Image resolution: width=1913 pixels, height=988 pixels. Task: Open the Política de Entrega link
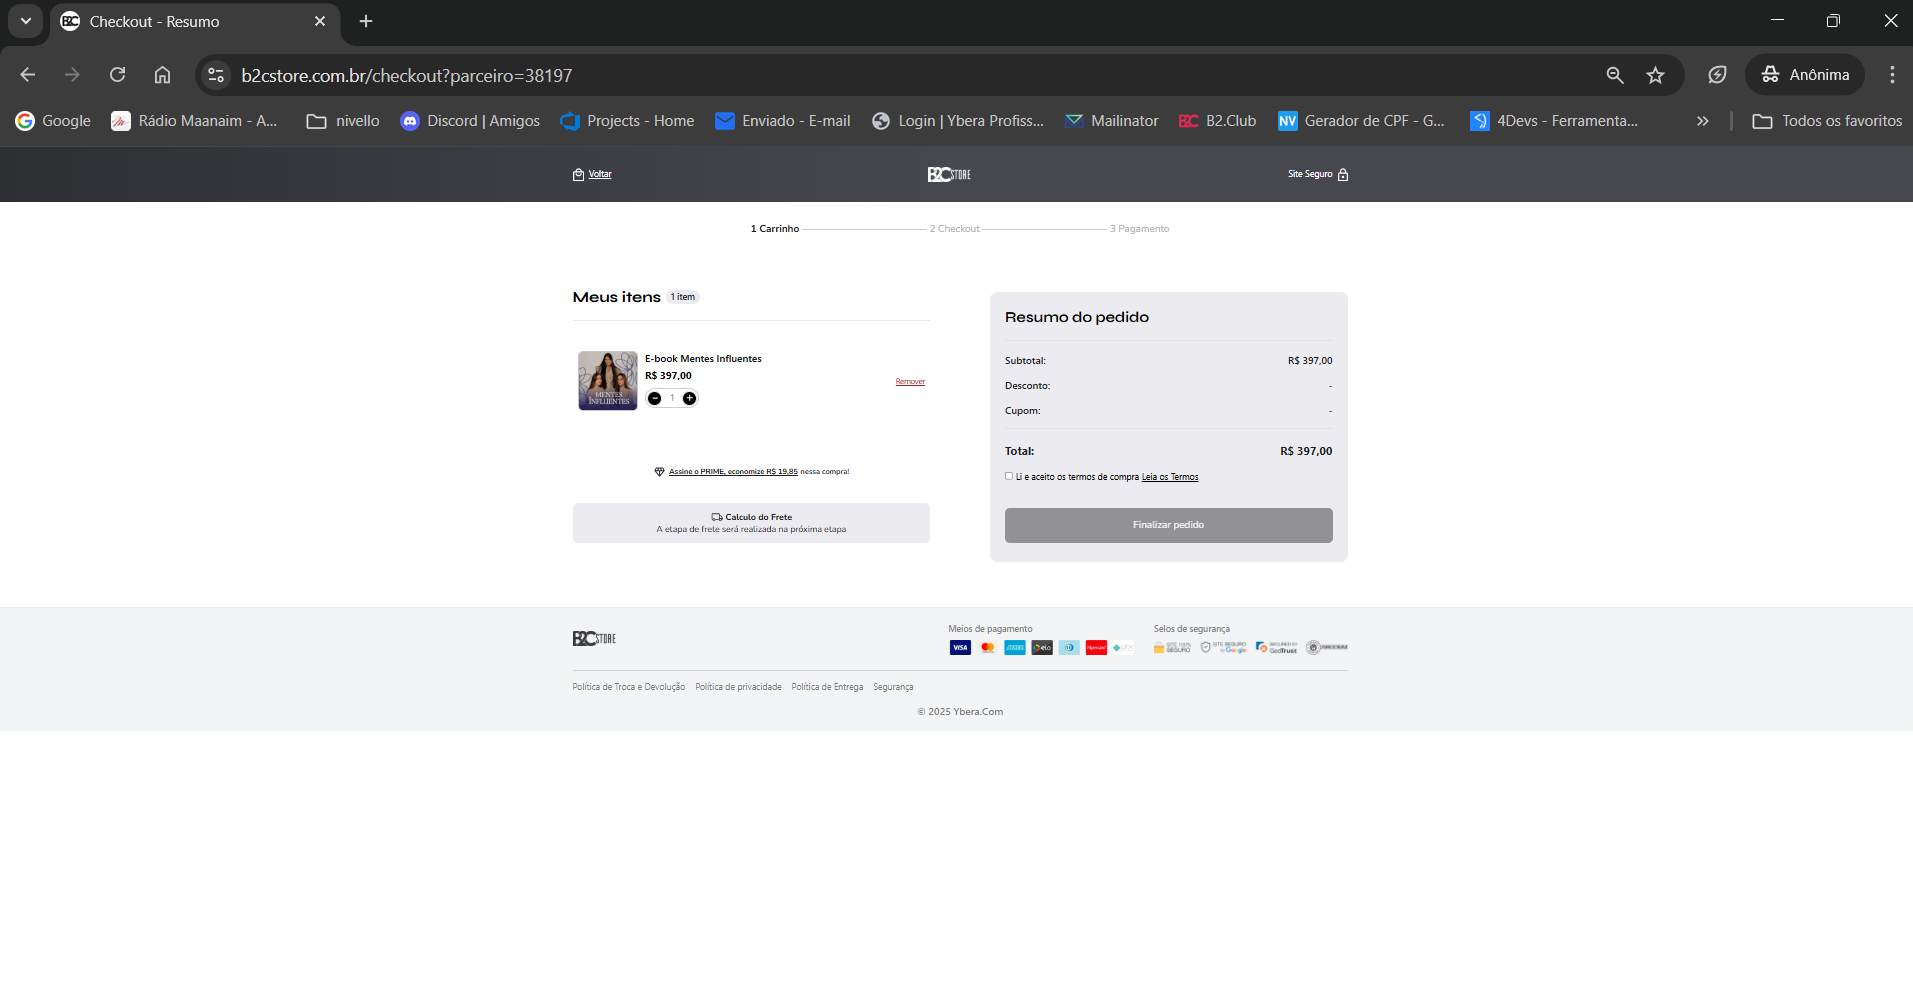(x=827, y=687)
